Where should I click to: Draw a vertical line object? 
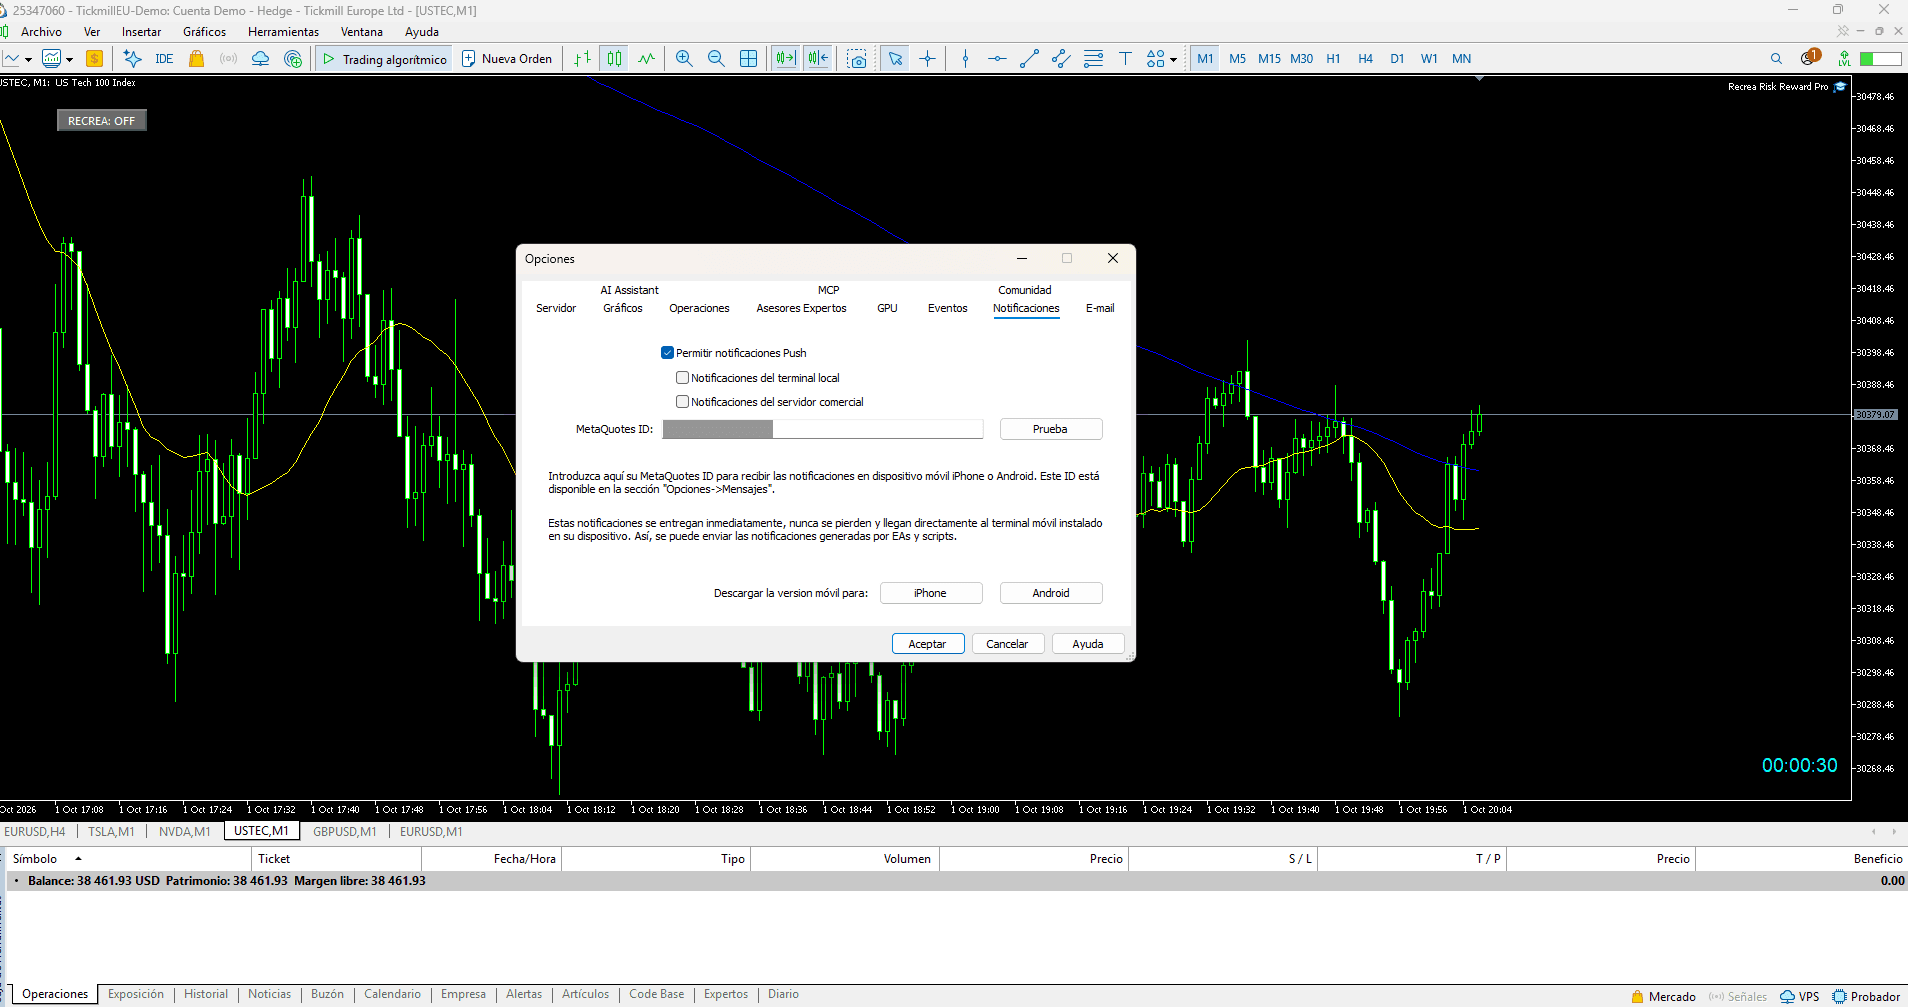[x=965, y=59]
